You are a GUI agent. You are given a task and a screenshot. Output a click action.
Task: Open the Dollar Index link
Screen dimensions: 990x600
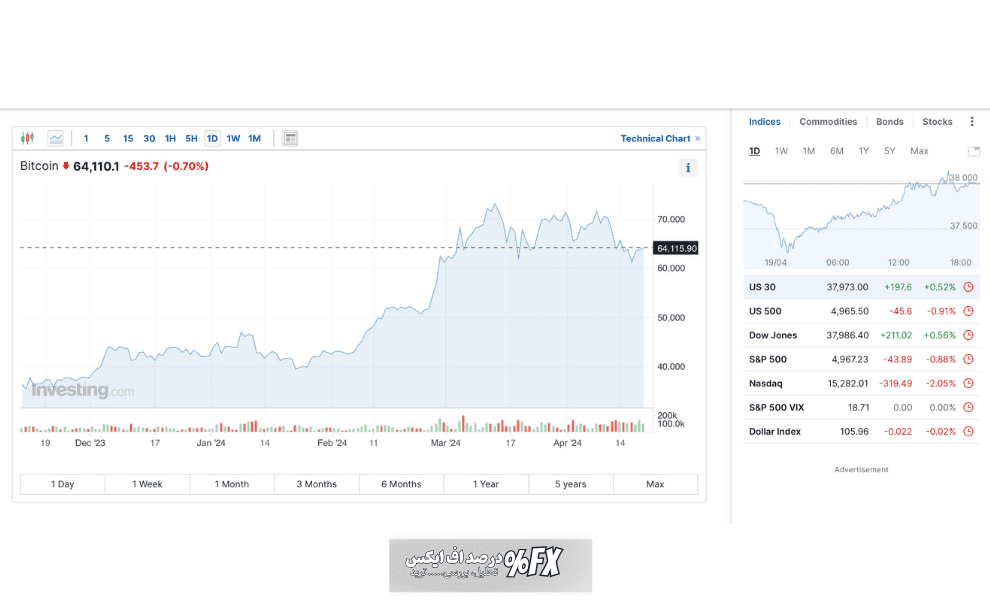pos(775,431)
